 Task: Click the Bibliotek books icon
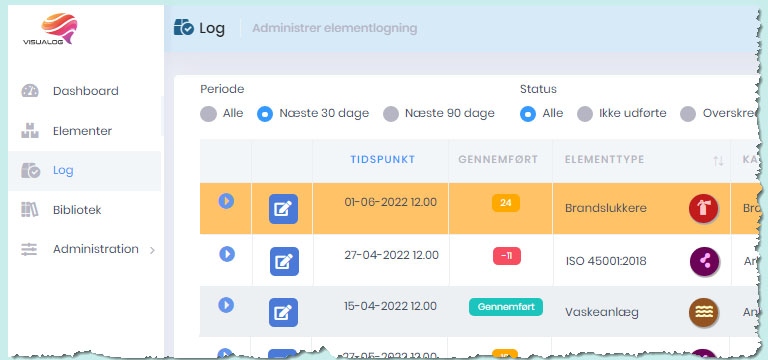click(30, 210)
